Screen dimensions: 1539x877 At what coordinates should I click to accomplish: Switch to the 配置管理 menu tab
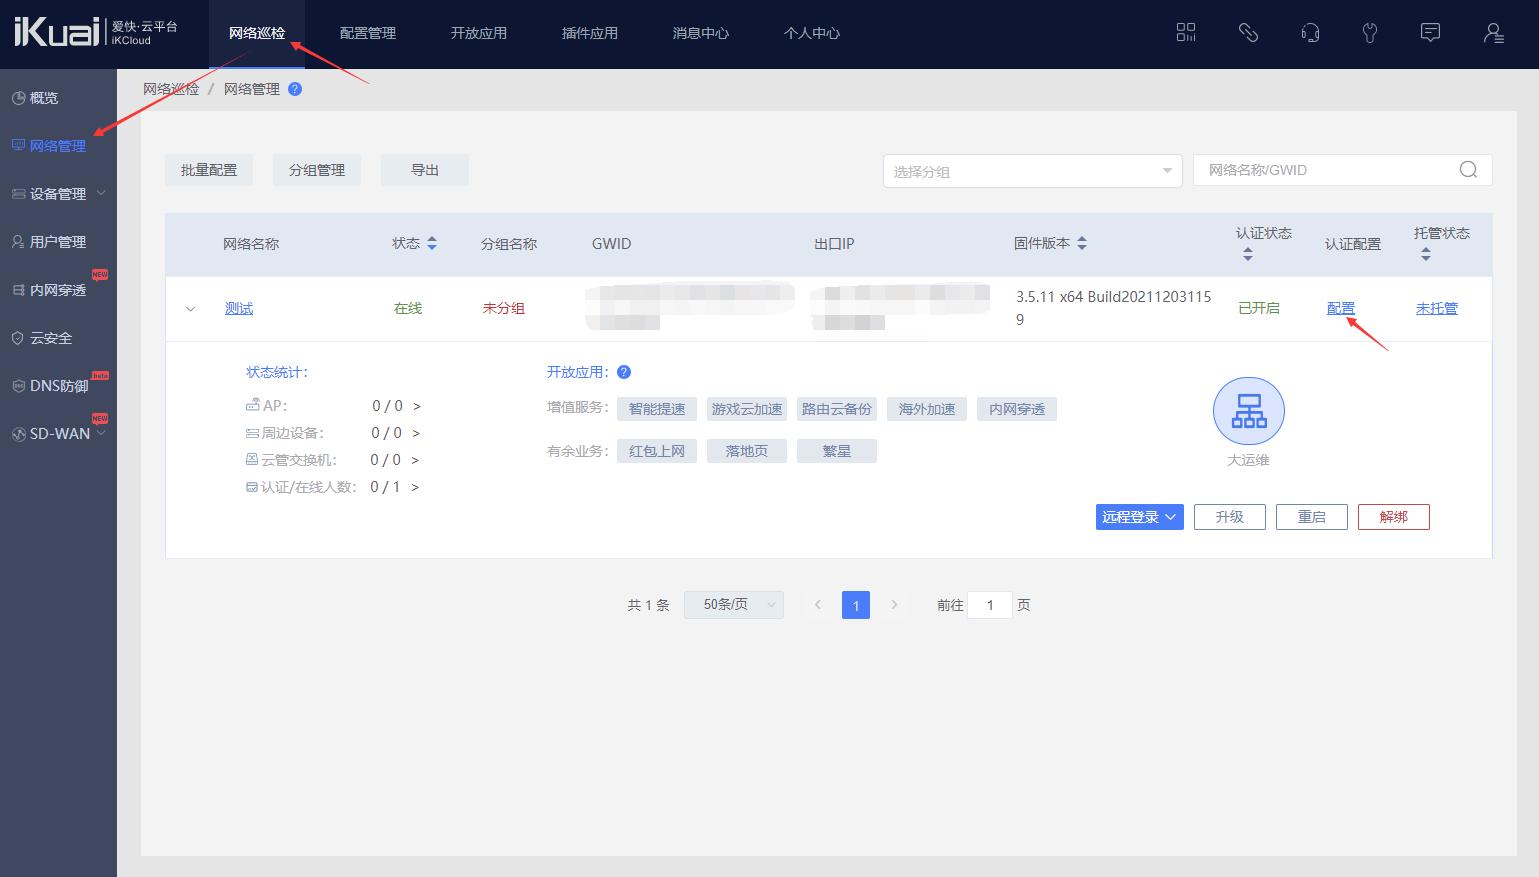tap(367, 33)
